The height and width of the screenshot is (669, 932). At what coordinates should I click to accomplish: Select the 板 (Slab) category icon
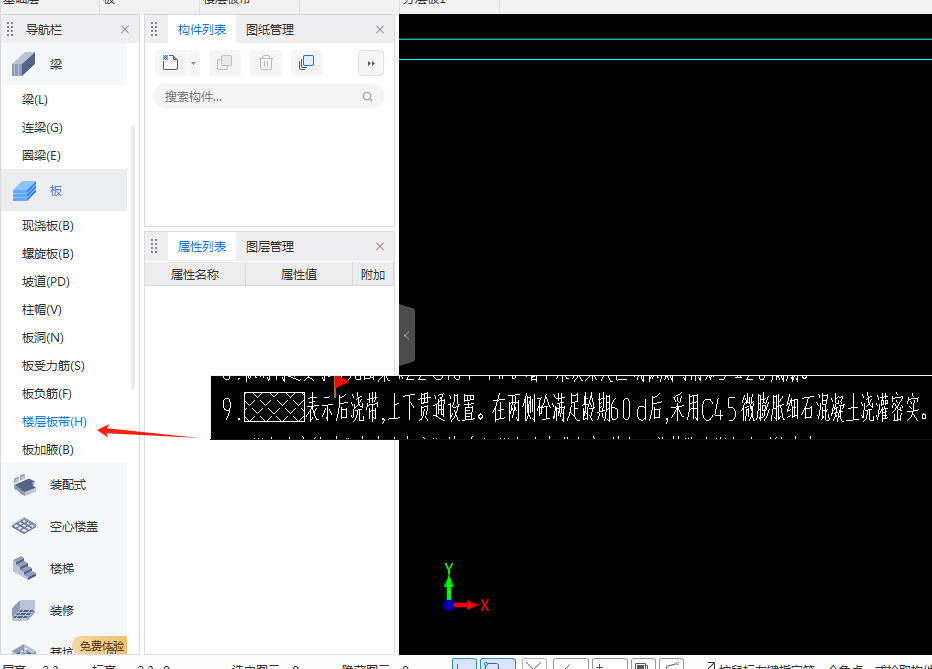point(24,190)
